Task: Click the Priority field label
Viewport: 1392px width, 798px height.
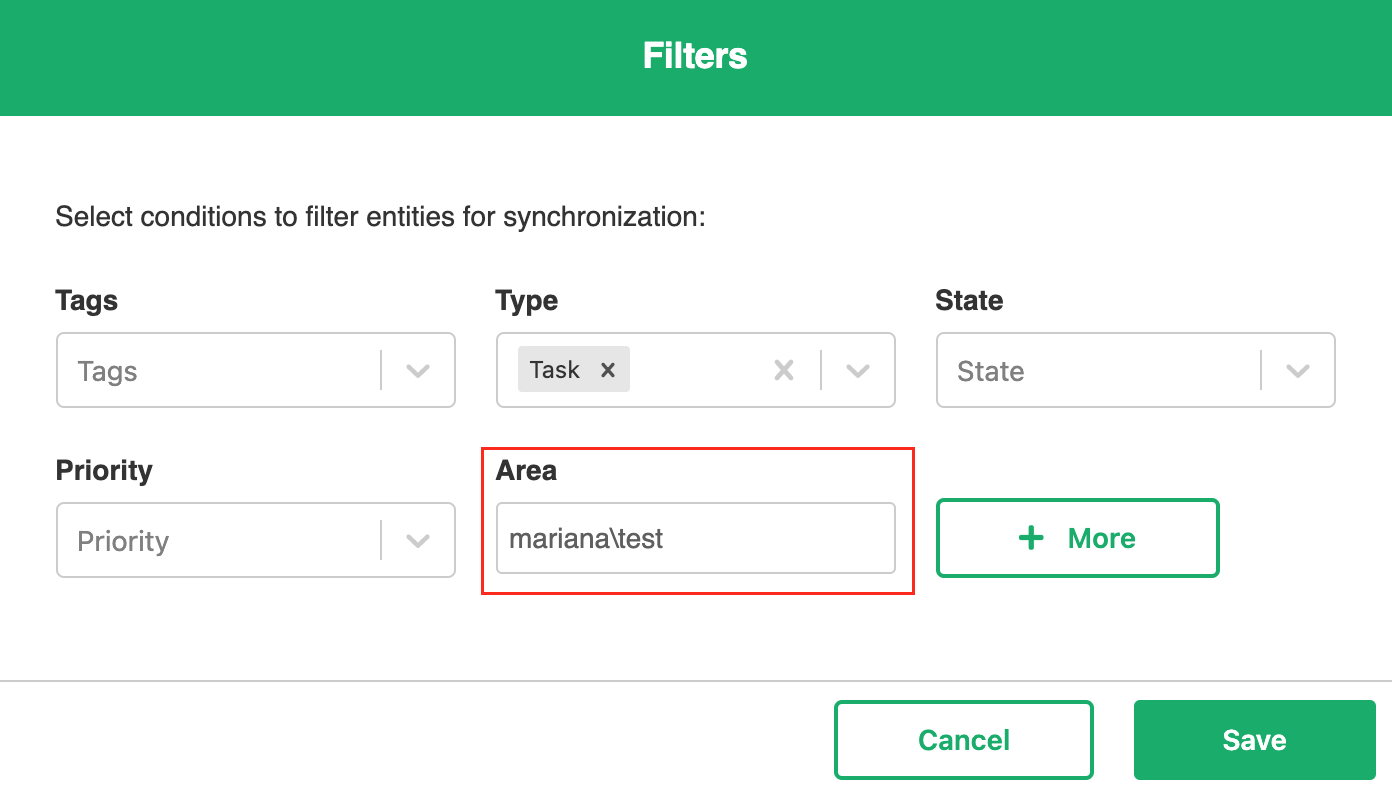Action: (x=104, y=470)
